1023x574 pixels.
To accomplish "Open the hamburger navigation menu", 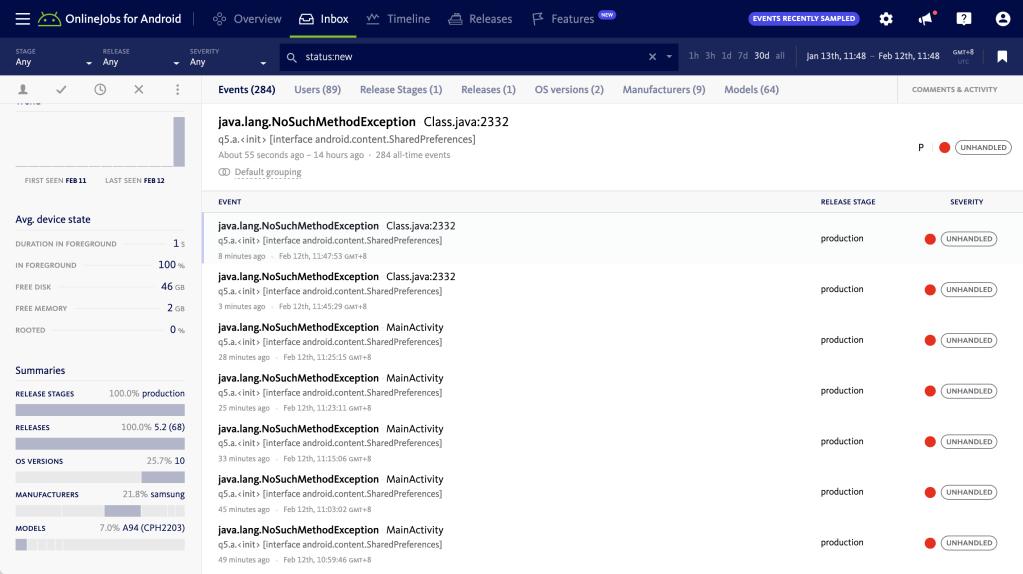I will pos(22,19).
